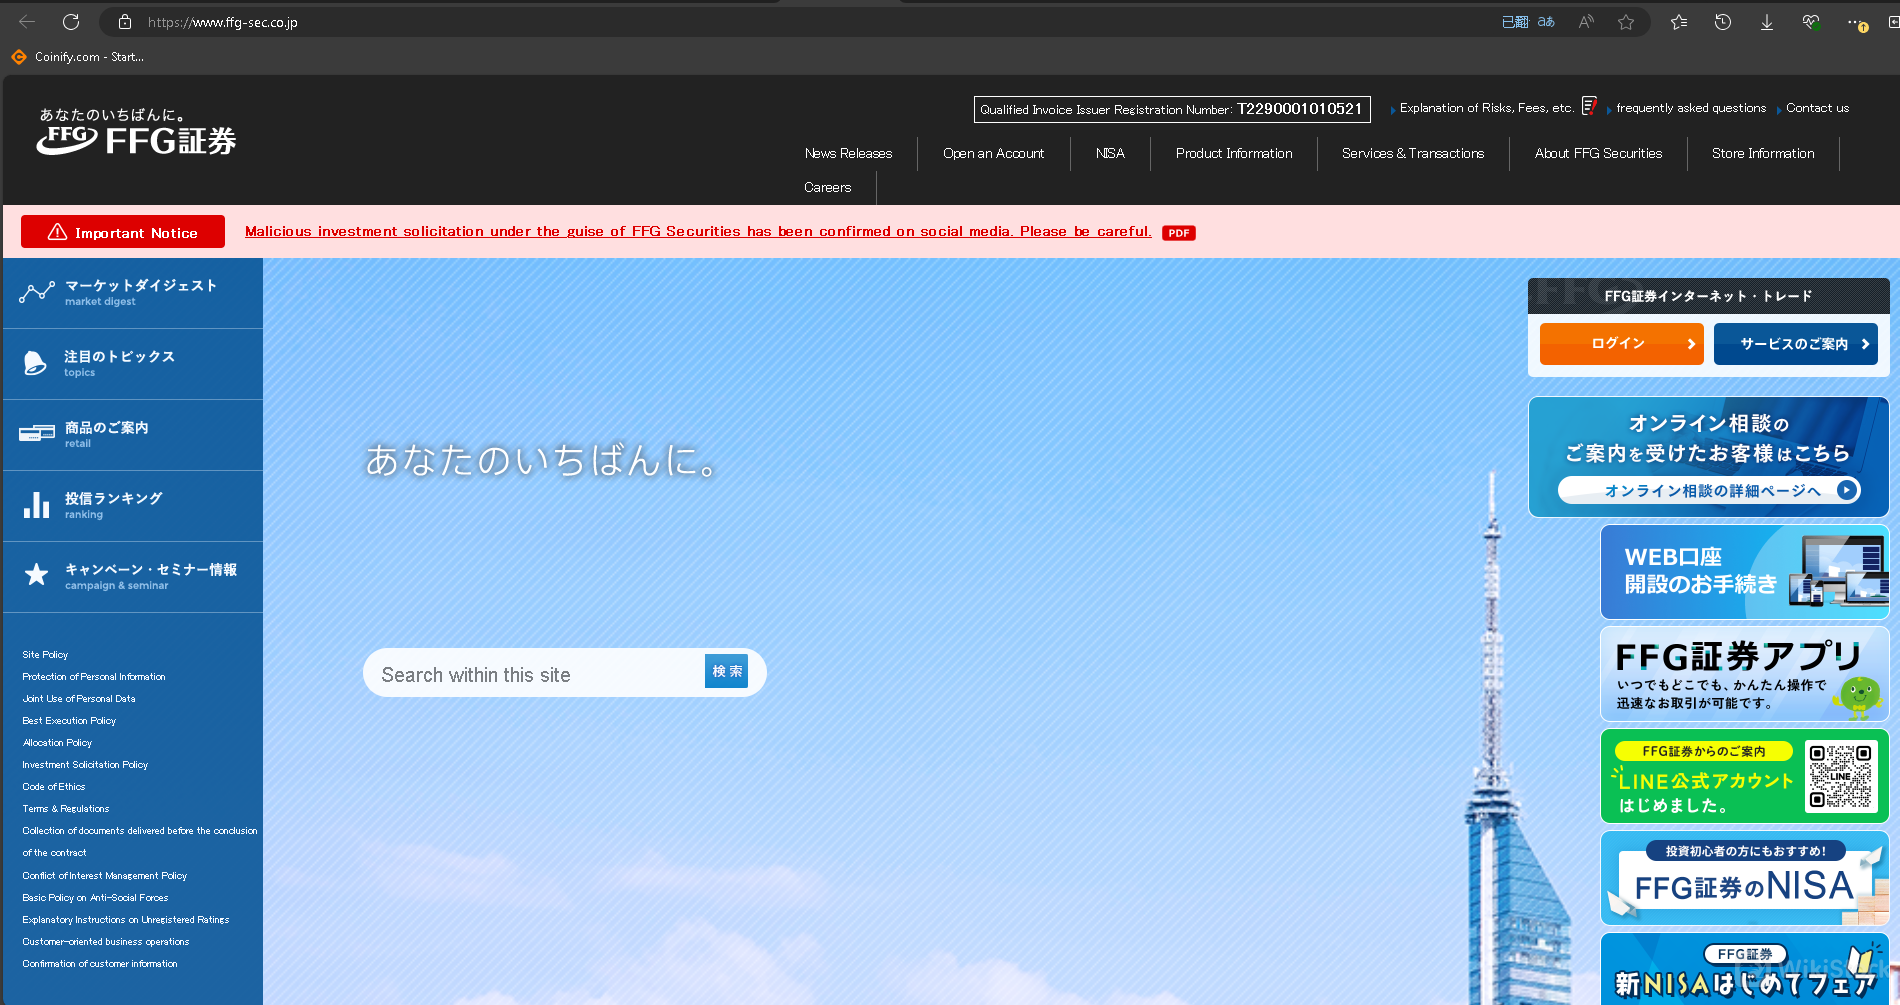The image size is (1900, 1005).
Task: Open Store Information menu
Action: (x=1763, y=153)
